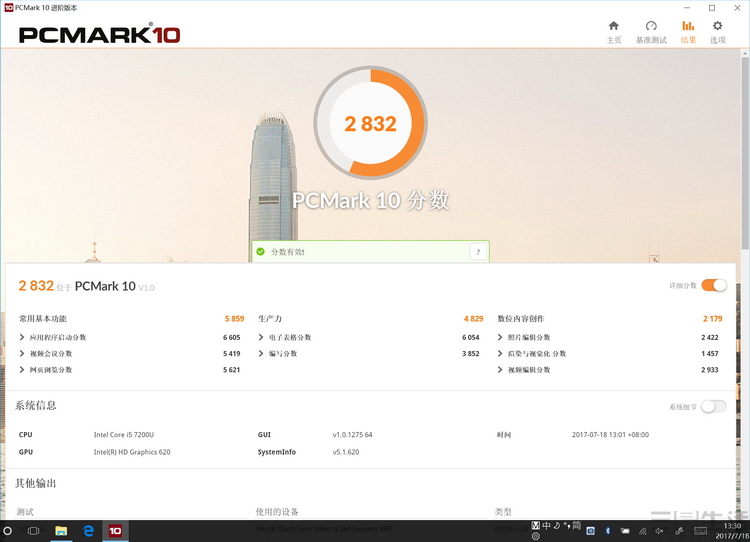
Task: Open the Benchmarks (基准测试) tab
Action: [x=651, y=32]
